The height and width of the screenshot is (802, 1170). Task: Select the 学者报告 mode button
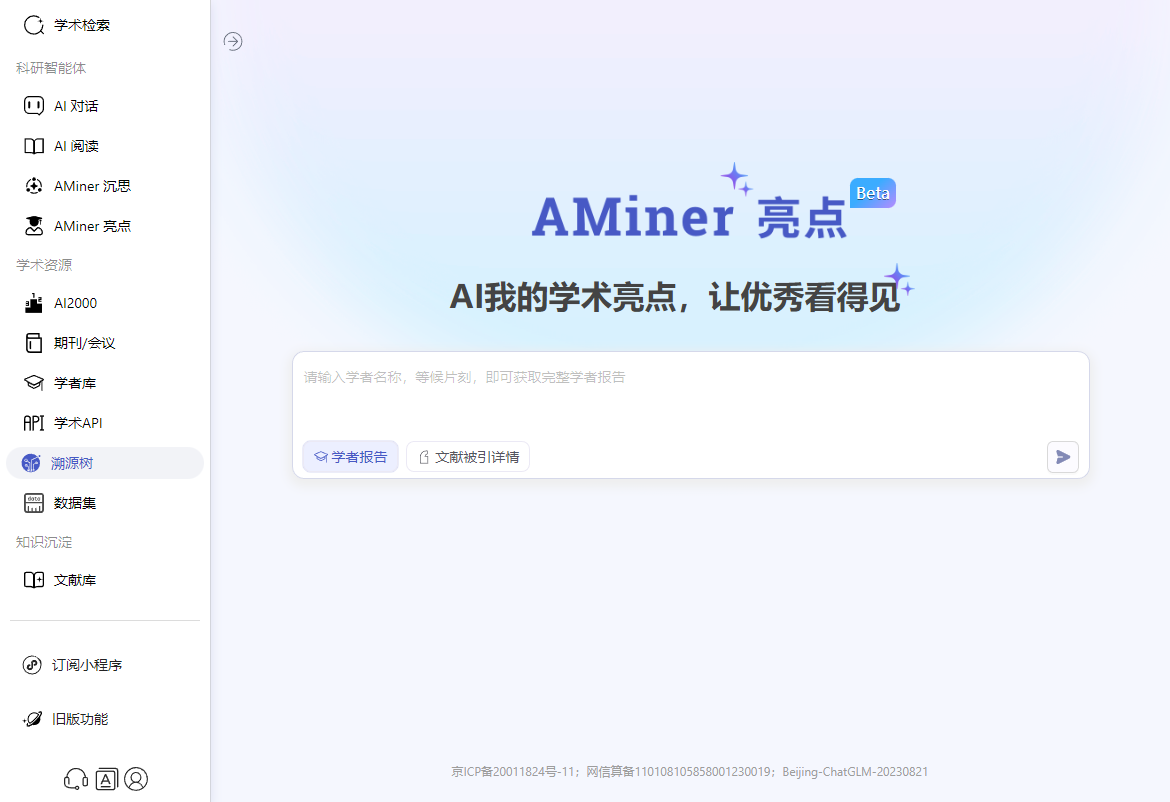coord(350,457)
